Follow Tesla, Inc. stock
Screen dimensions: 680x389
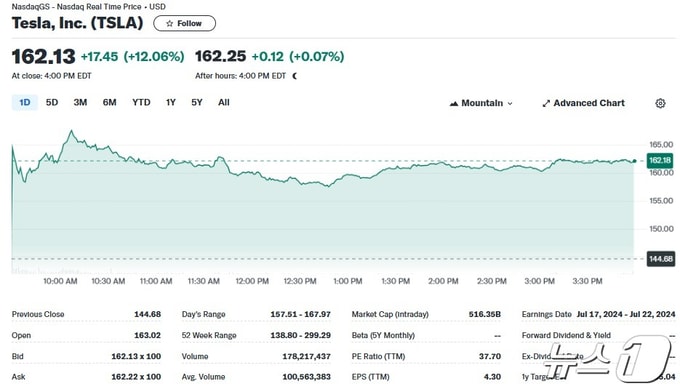(x=184, y=23)
